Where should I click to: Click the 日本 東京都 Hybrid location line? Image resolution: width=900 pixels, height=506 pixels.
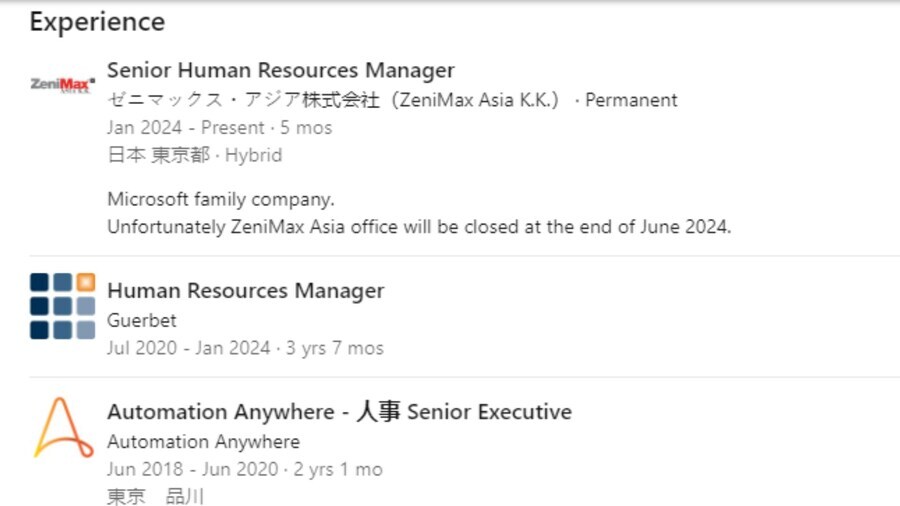pos(195,155)
